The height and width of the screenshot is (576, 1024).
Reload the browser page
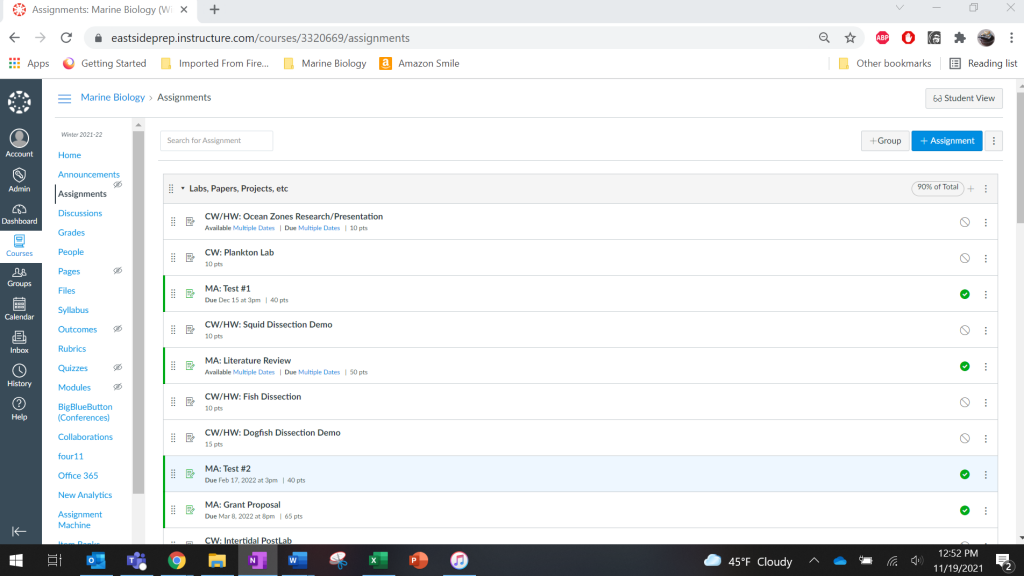tap(66, 38)
